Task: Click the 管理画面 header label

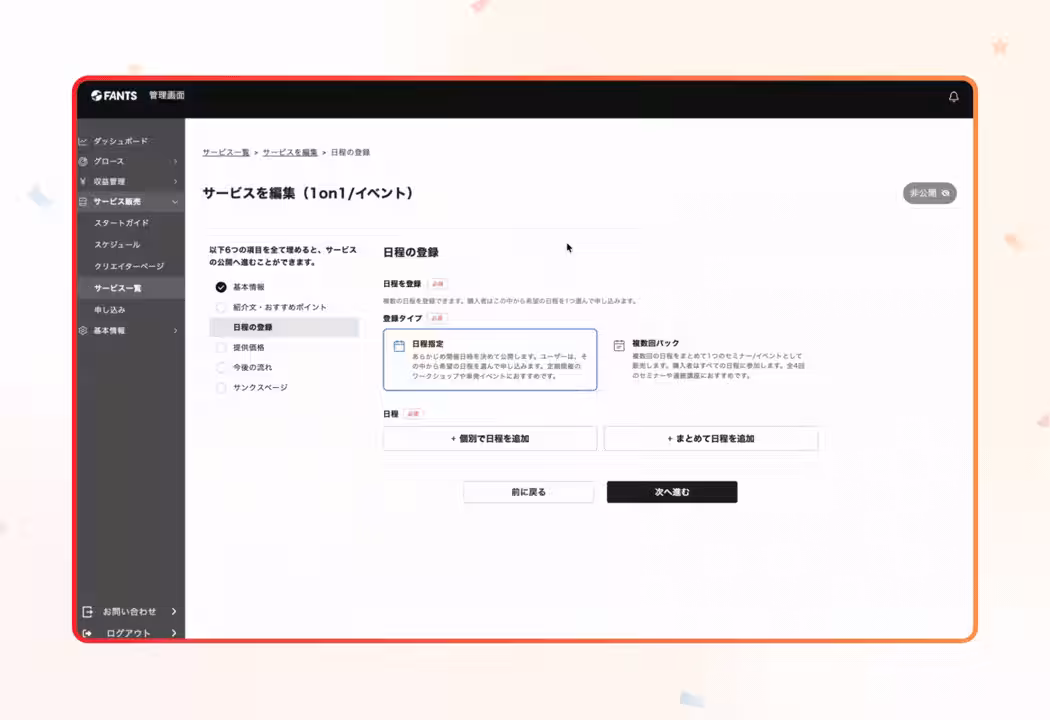Action: [x=167, y=96]
